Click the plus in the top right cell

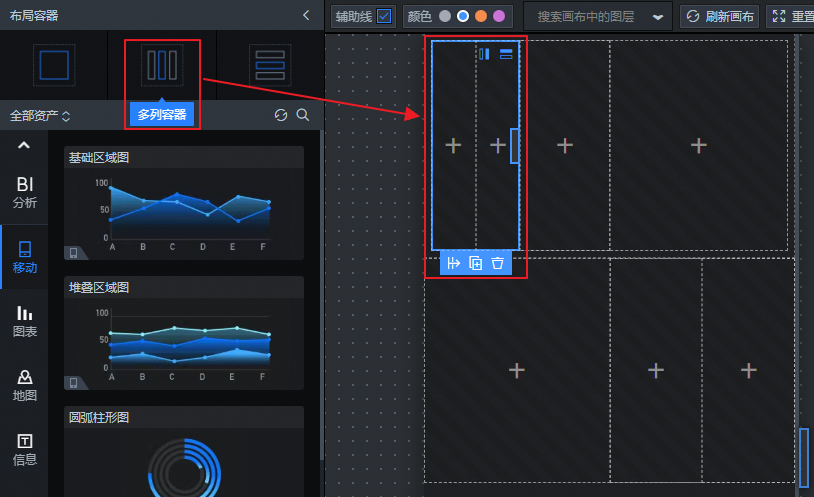(699, 145)
